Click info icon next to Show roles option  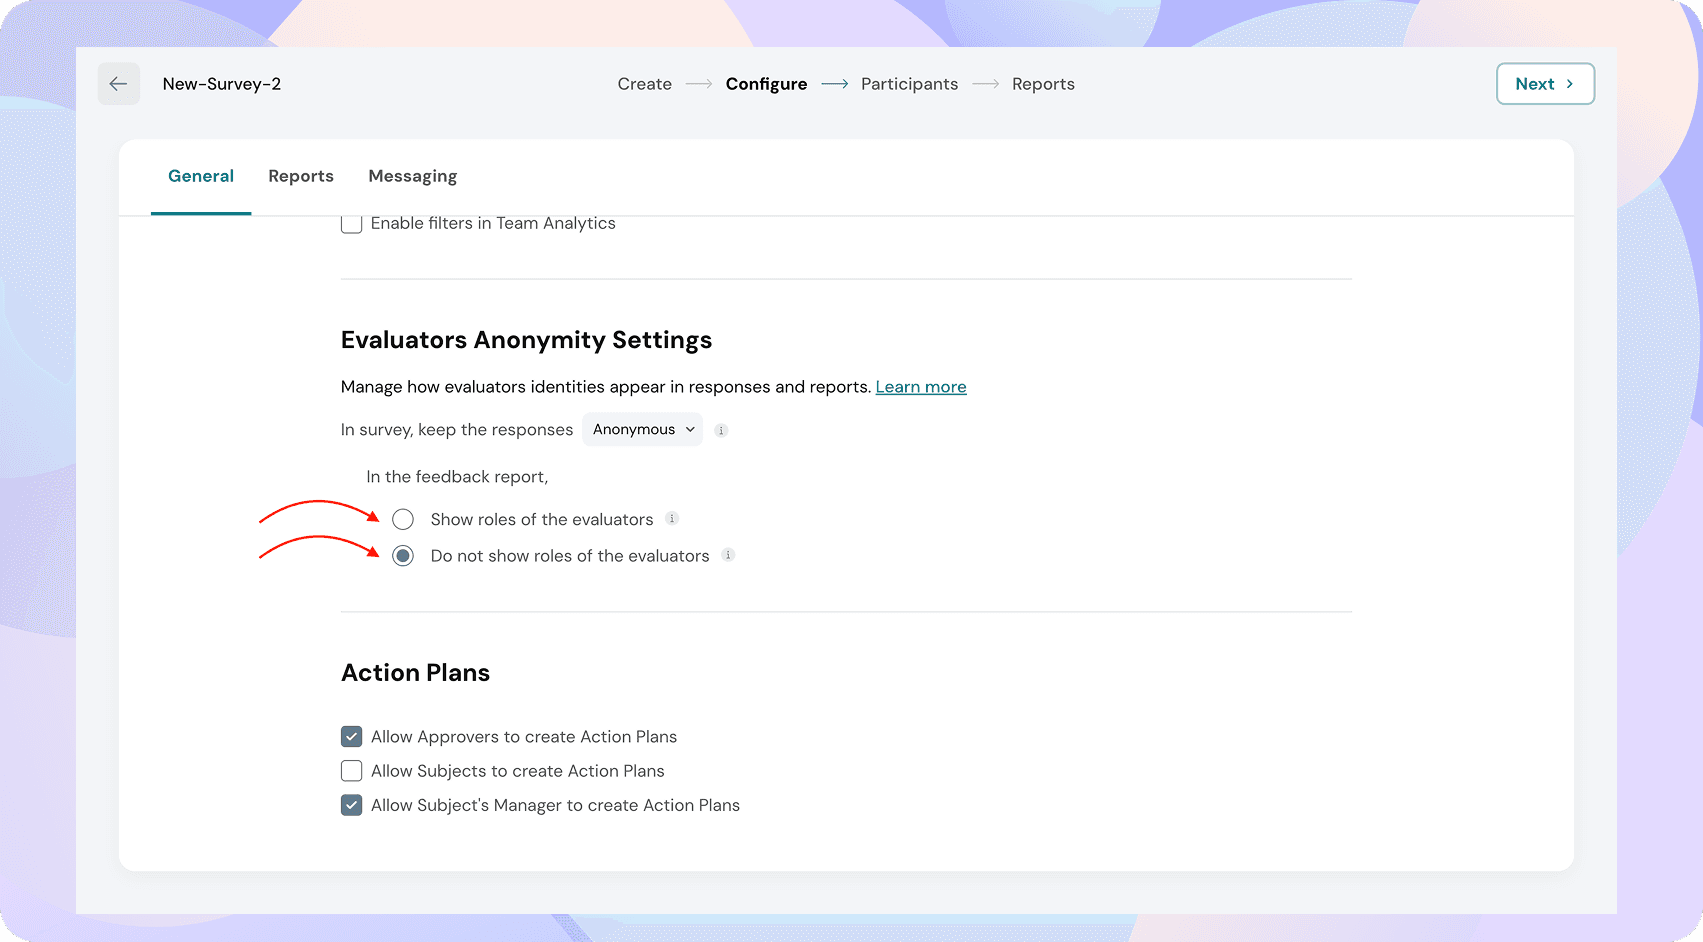(672, 518)
